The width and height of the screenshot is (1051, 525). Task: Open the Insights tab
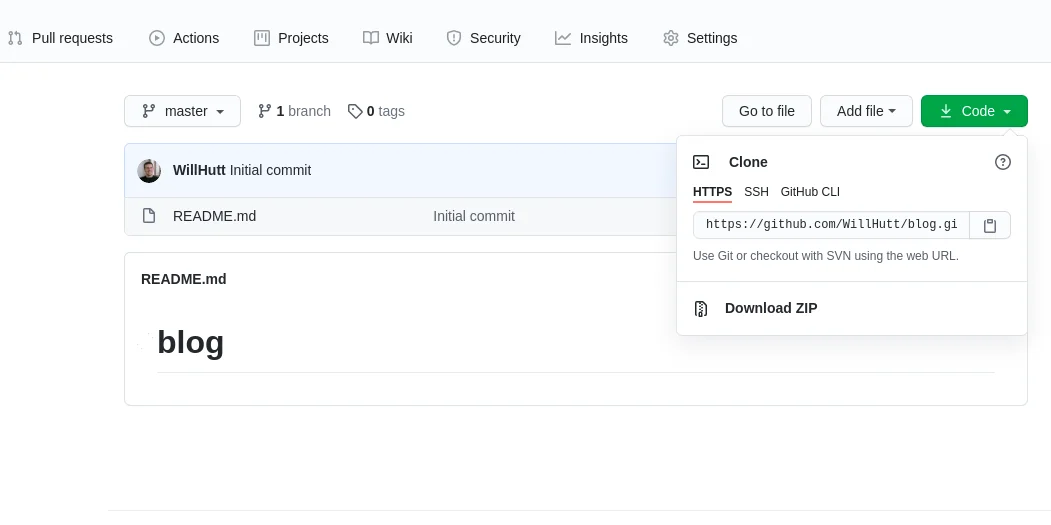pyautogui.click(x=591, y=38)
